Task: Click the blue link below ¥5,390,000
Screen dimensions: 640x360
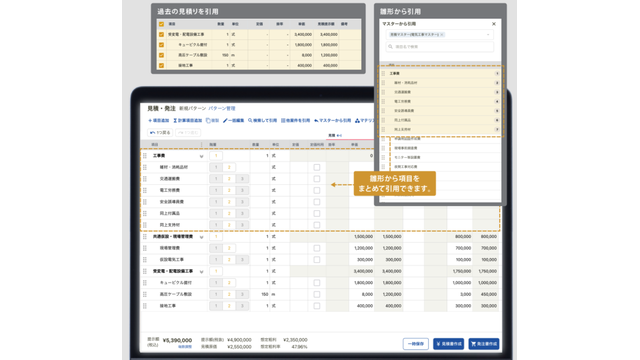Action: click(x=185, y=347)
